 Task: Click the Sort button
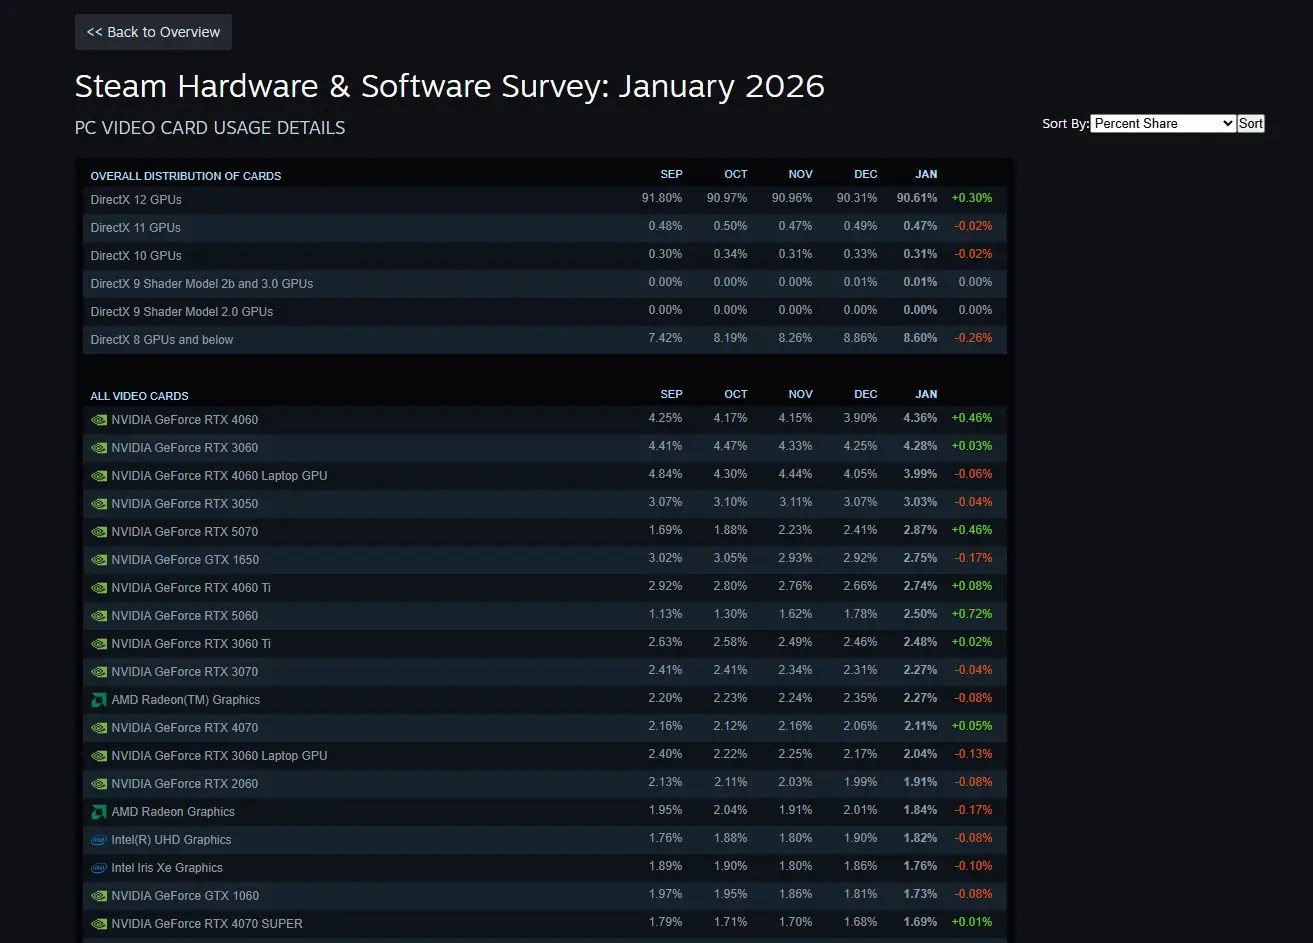(x=1251, y=123)
